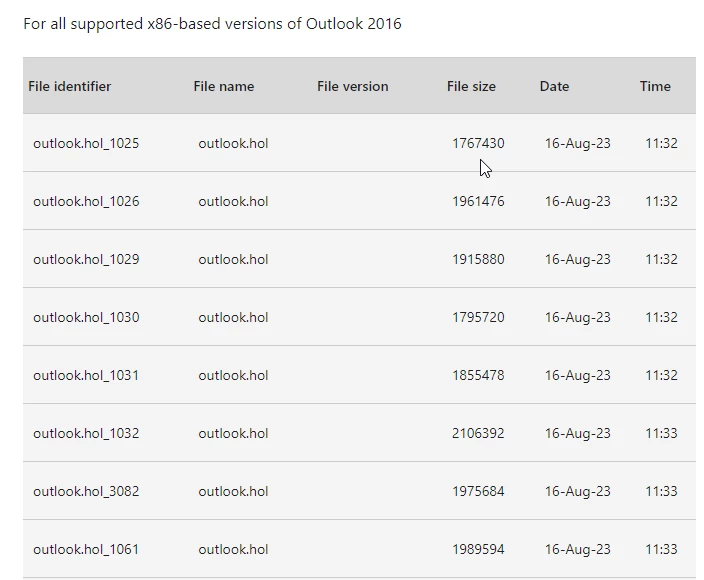704x580 pixels.
Task: Click file size value 1915880
Action: click(x=478, y=259)
